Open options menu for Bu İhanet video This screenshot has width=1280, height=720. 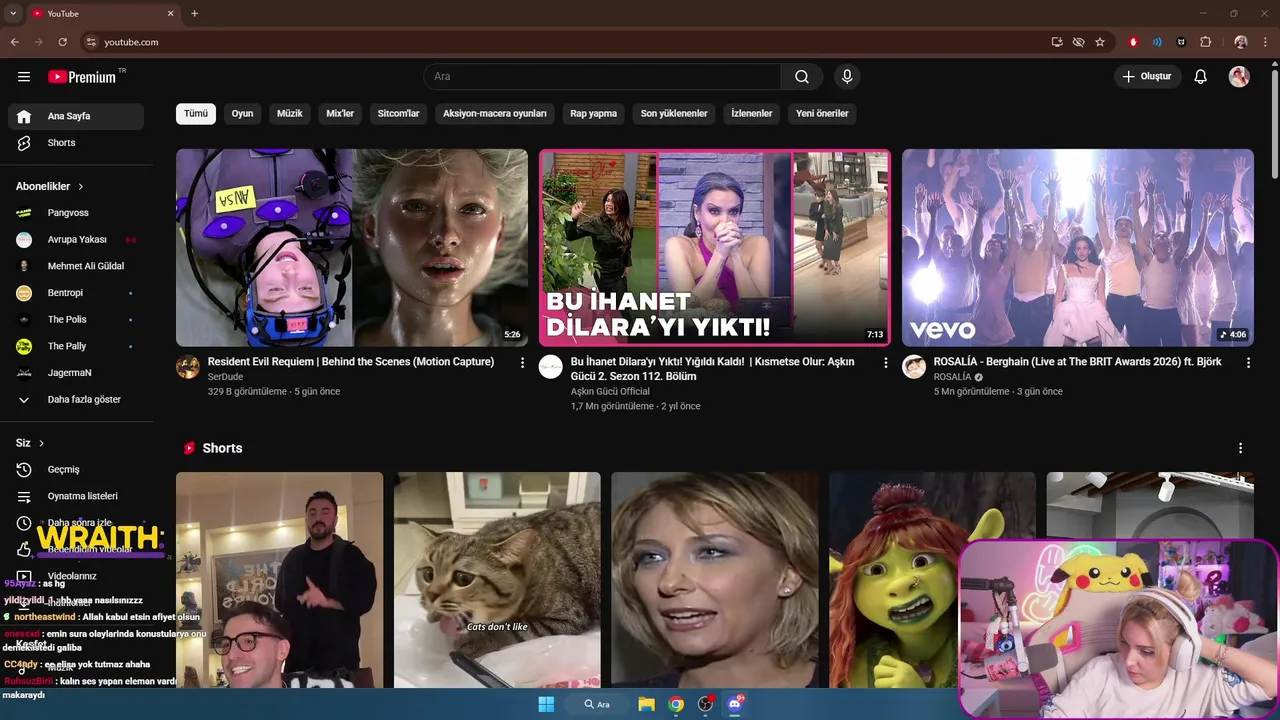point(885,363)
